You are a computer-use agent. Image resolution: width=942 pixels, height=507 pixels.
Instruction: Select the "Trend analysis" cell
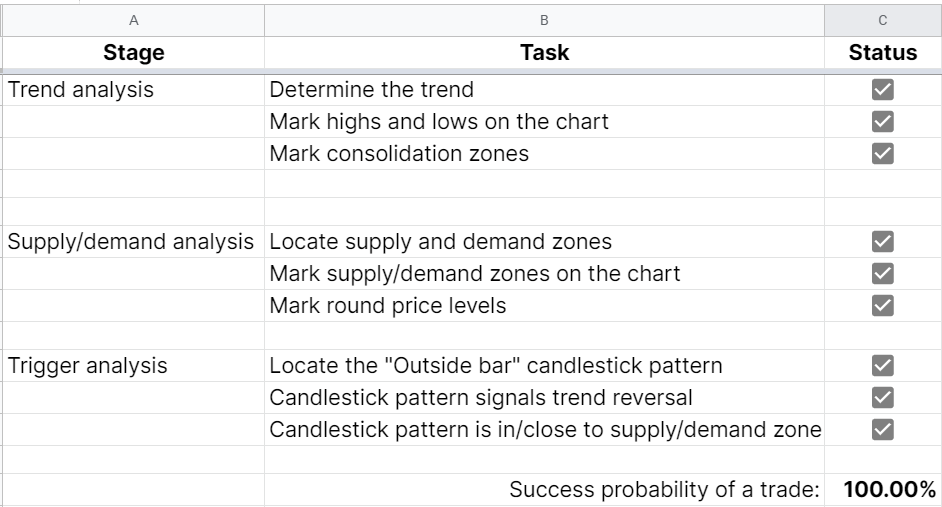[x=133, y=90]
